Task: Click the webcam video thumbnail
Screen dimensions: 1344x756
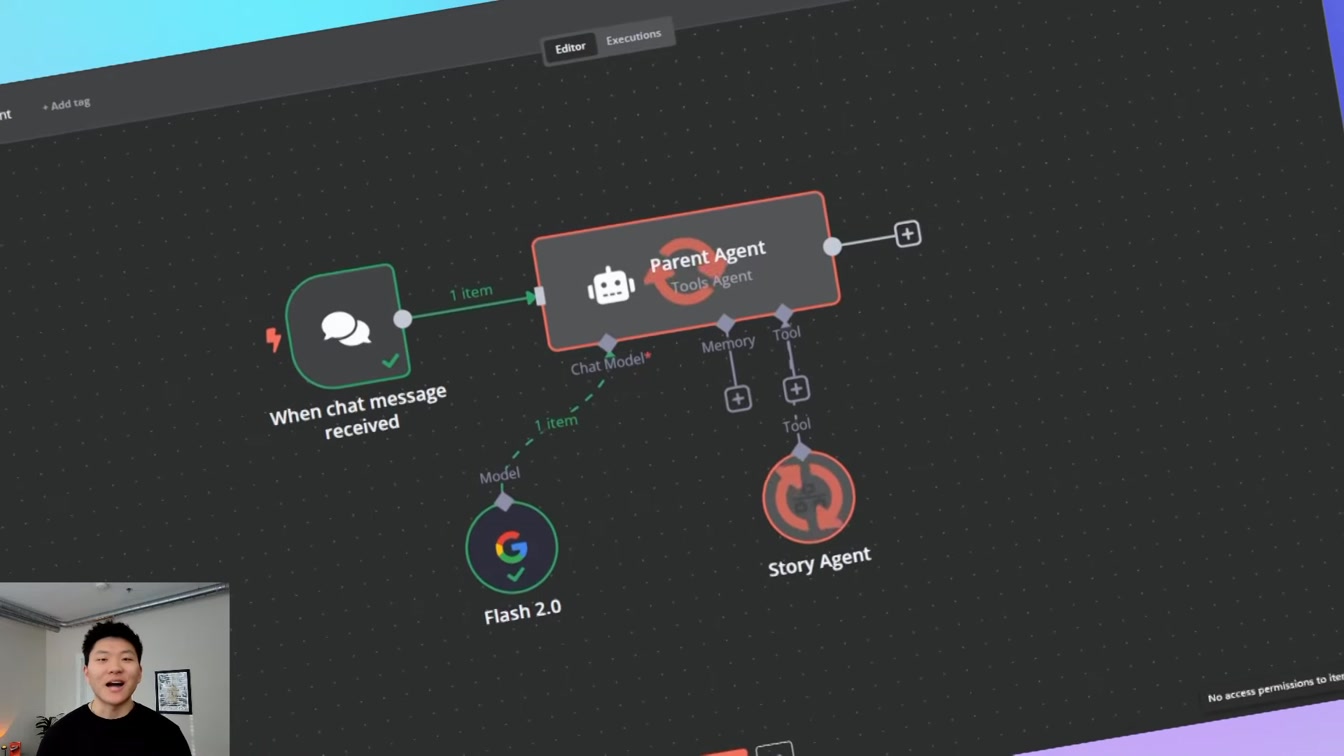Action: pos(115,669)
